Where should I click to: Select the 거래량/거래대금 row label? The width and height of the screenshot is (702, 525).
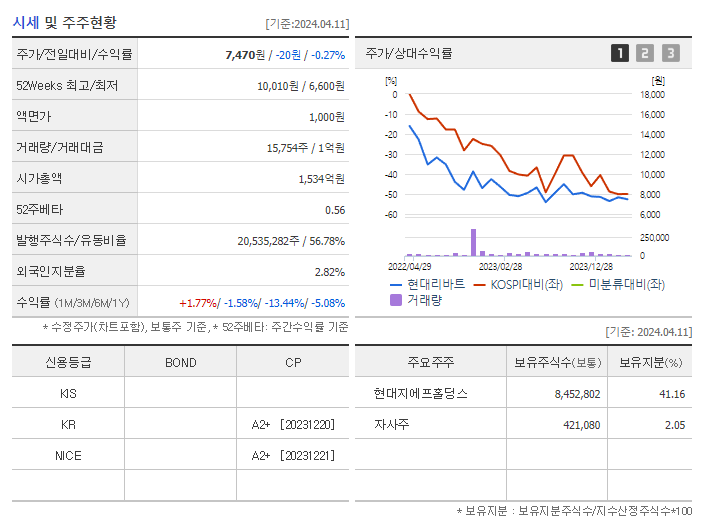tap(60, 147)
